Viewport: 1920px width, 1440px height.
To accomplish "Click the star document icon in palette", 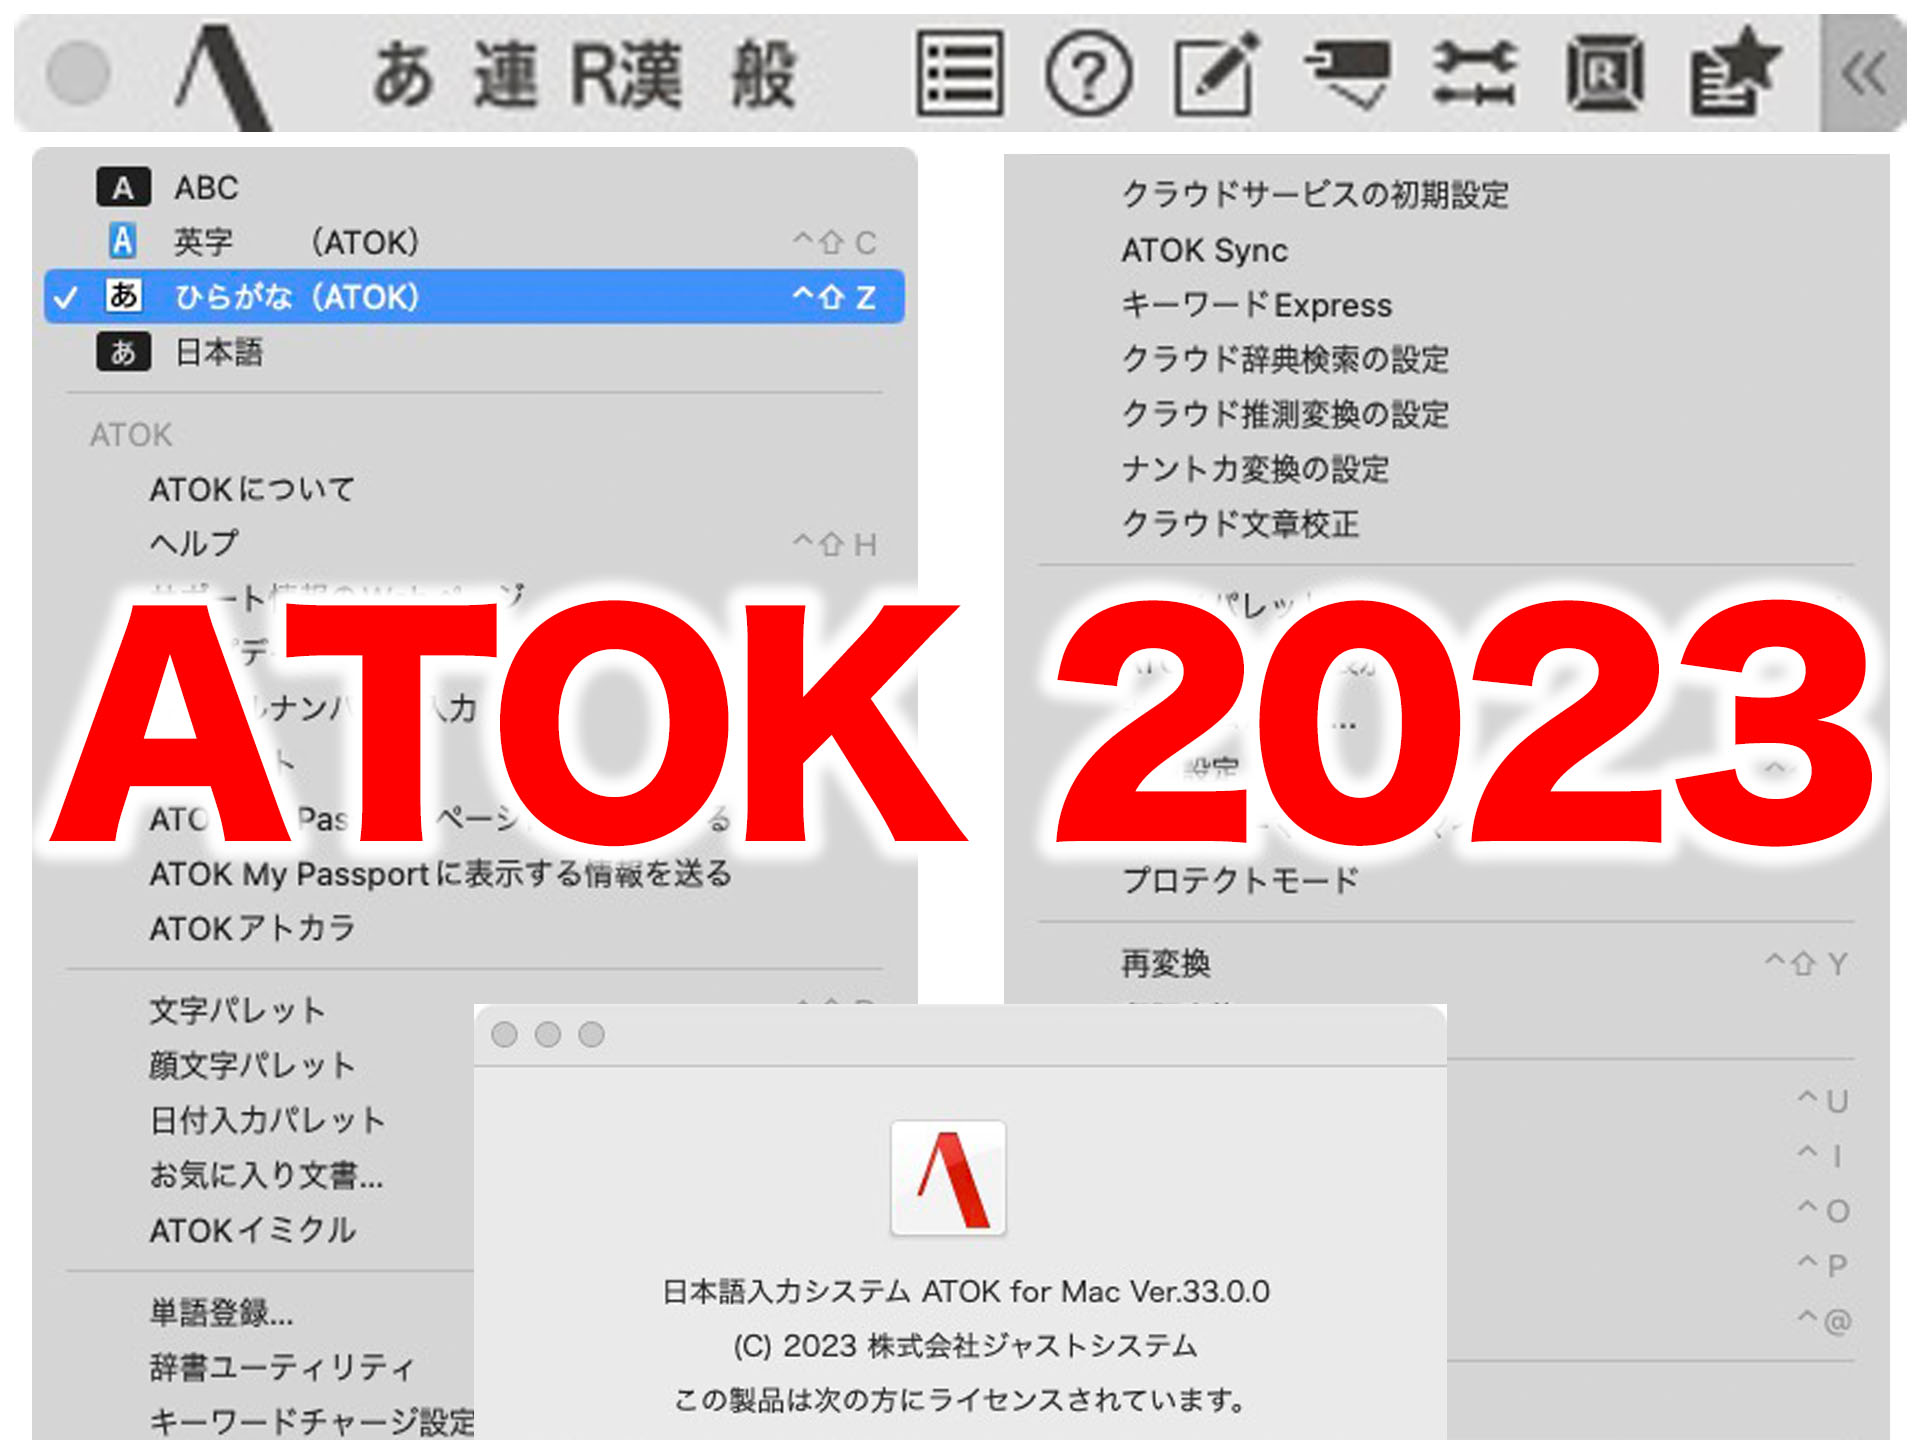I will tap(1734, 73).
